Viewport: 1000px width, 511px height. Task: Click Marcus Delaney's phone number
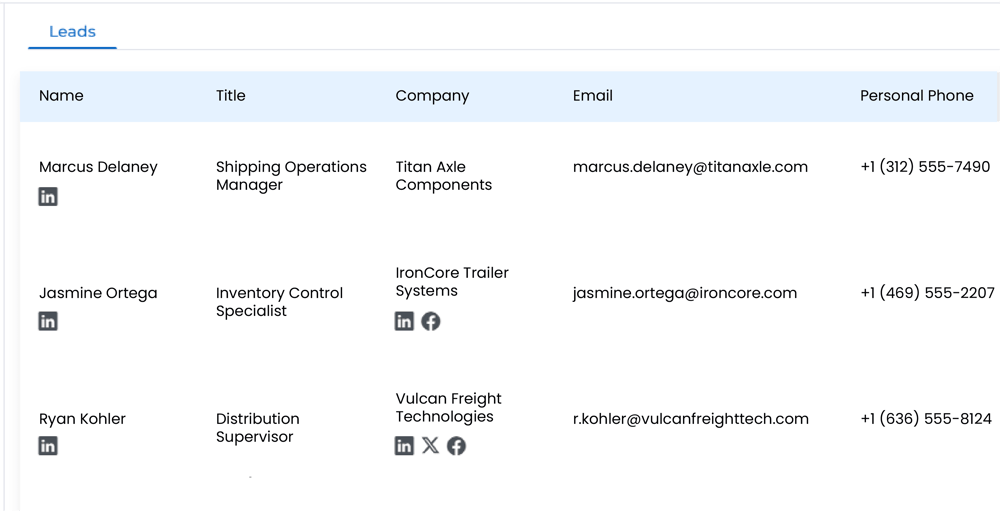925,167
